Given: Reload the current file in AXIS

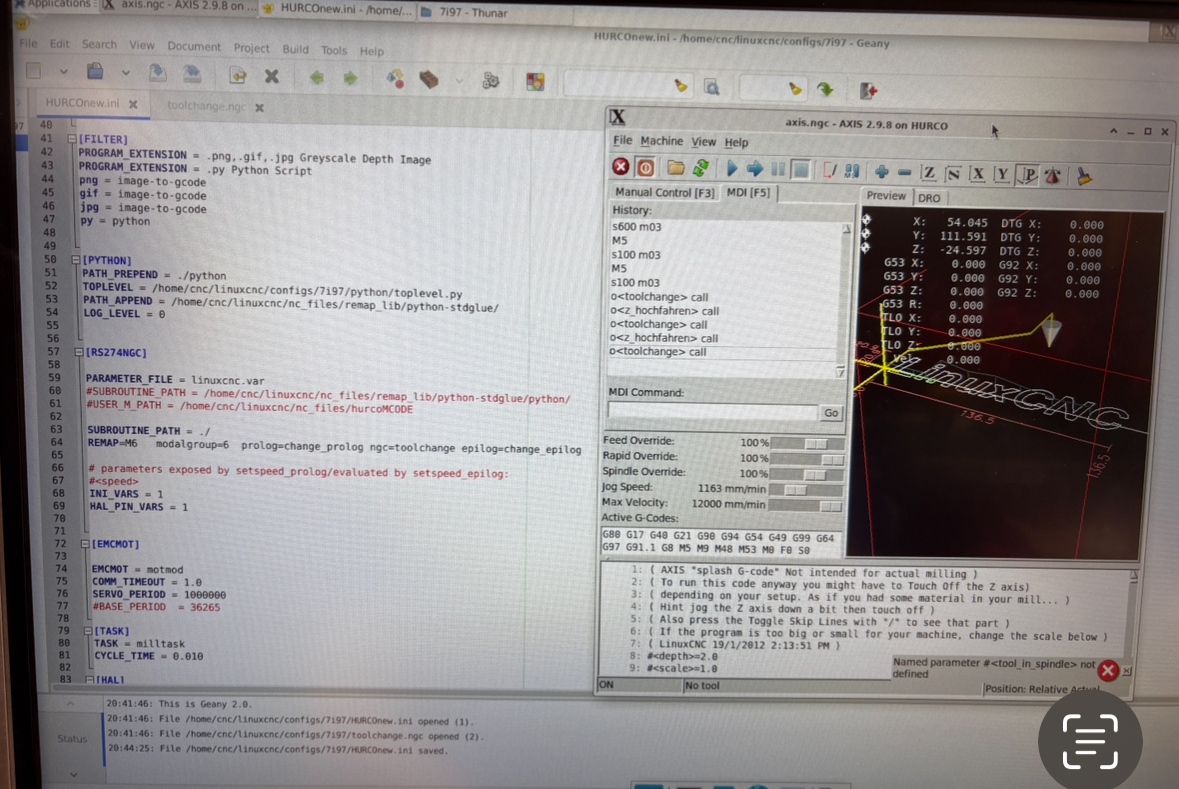Looking at the screenshot, I should [x=701, y=168].
